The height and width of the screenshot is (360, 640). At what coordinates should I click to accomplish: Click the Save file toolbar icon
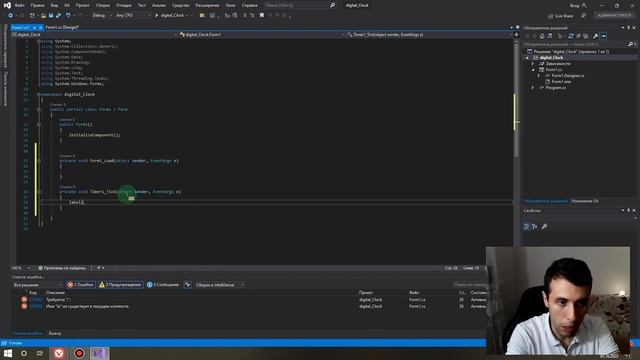click(x=51, y=16)
